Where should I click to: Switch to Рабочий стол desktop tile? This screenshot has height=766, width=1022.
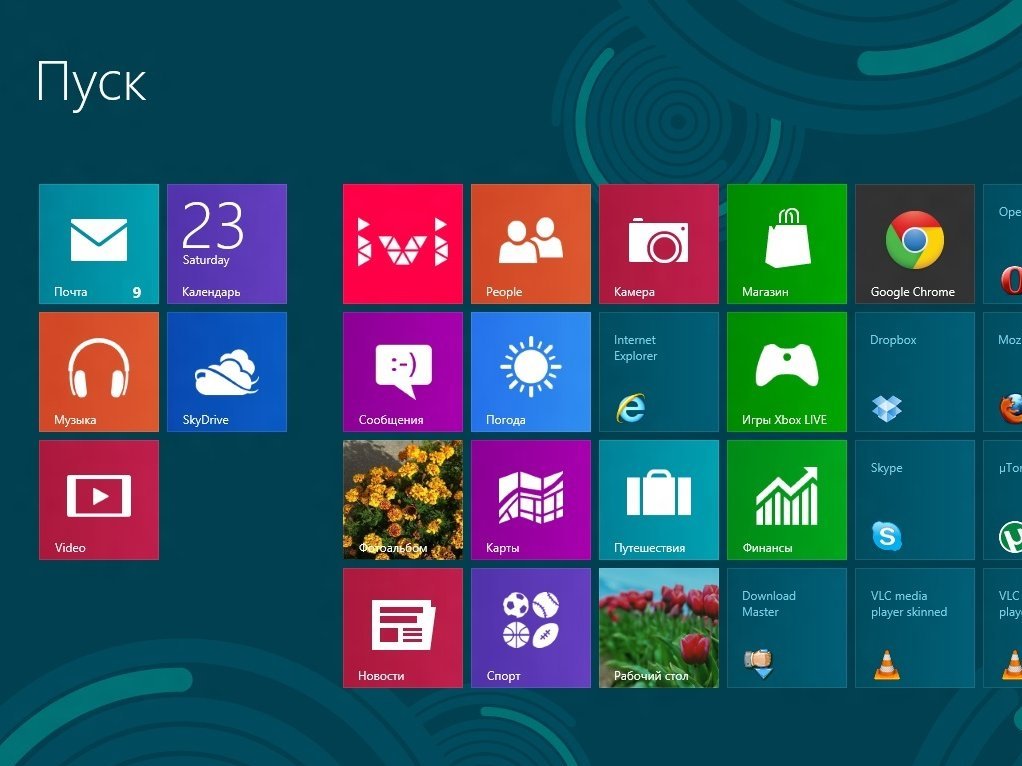pos(658,628)
